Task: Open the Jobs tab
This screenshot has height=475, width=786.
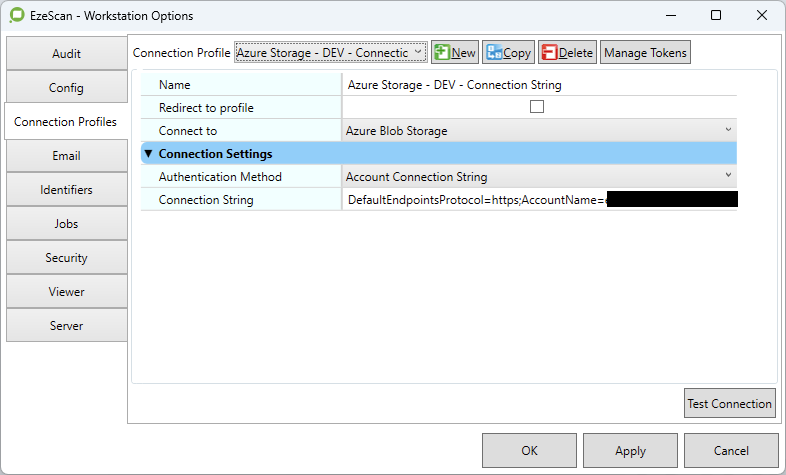Action: point(66,224)
